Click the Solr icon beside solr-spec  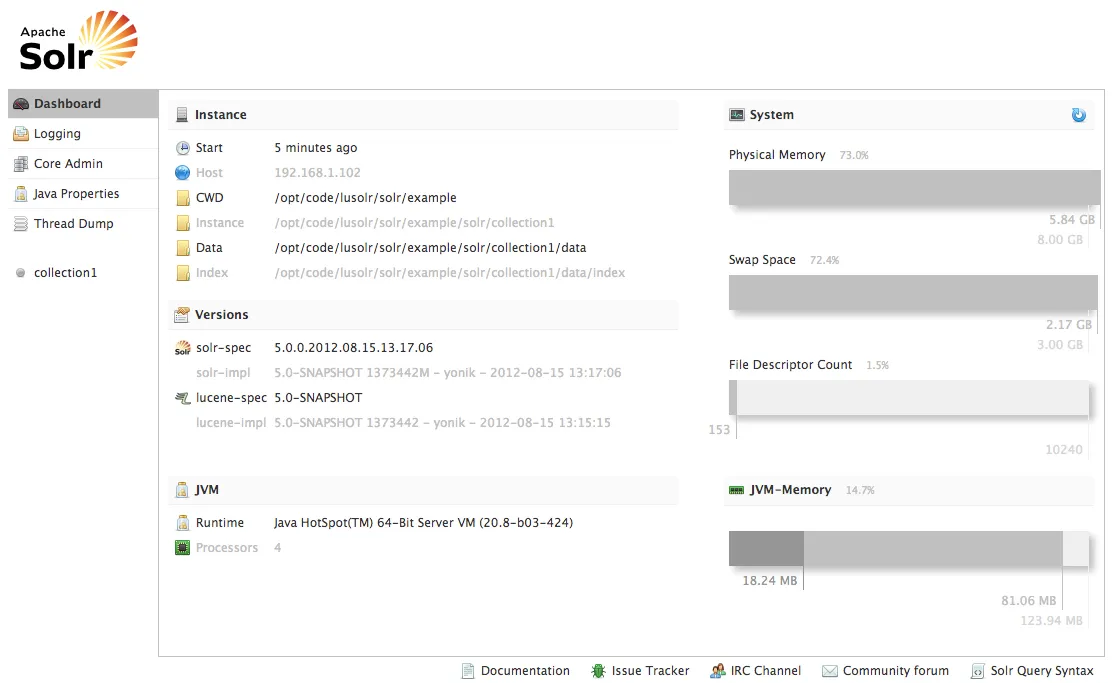[182, 348]
